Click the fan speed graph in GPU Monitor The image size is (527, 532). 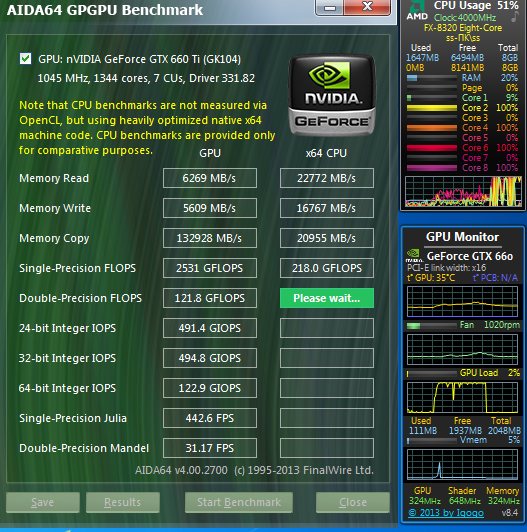(x=463, y=349)
